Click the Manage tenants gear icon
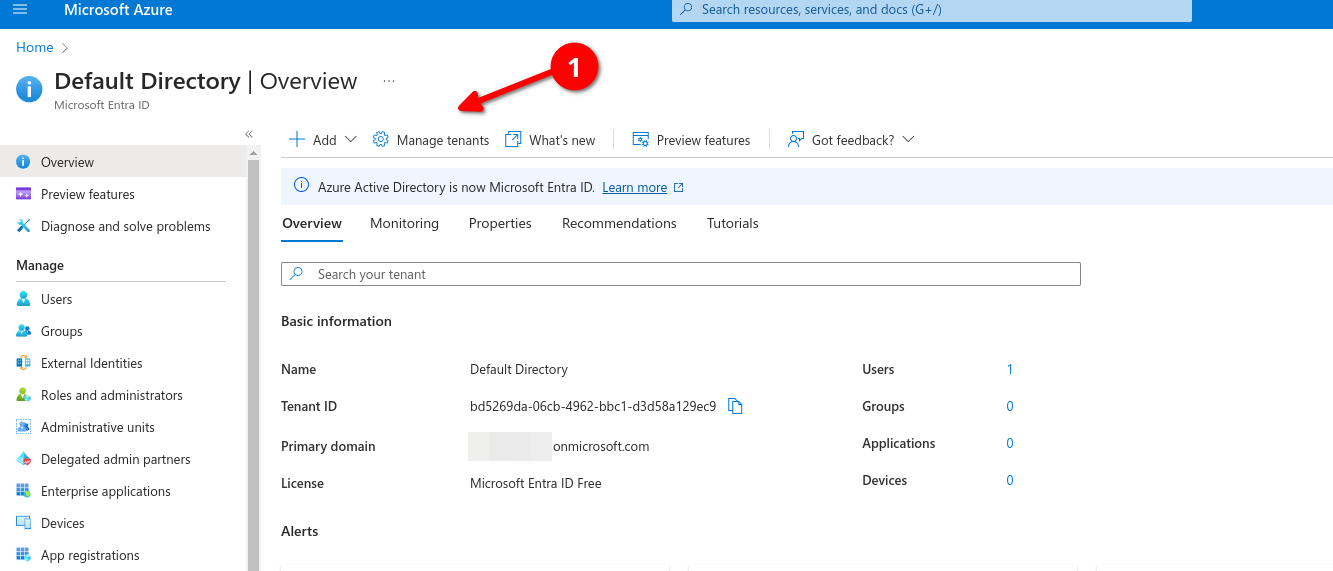Viewport: 1333px width, 571px height. pyautogui.click(x=380, y=140)
